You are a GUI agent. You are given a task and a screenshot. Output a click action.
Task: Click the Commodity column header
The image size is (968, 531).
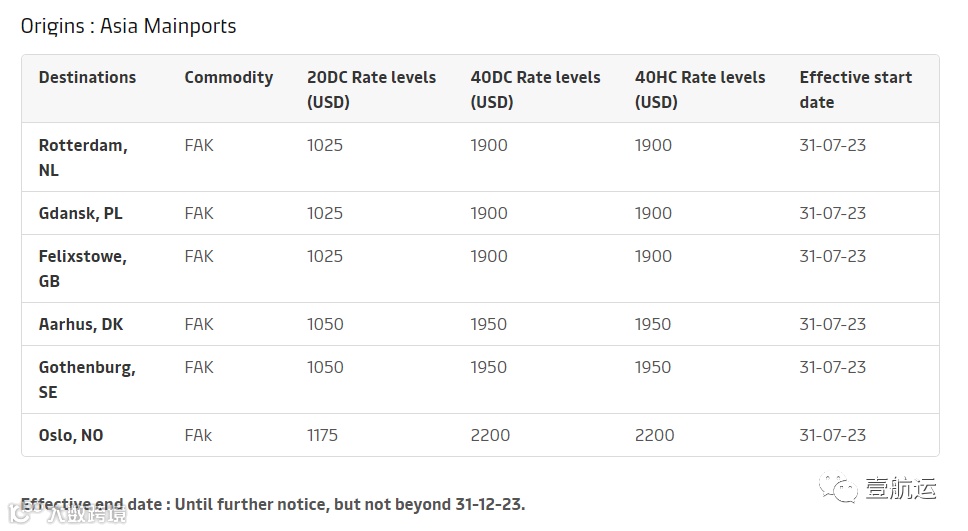[228, 78]
